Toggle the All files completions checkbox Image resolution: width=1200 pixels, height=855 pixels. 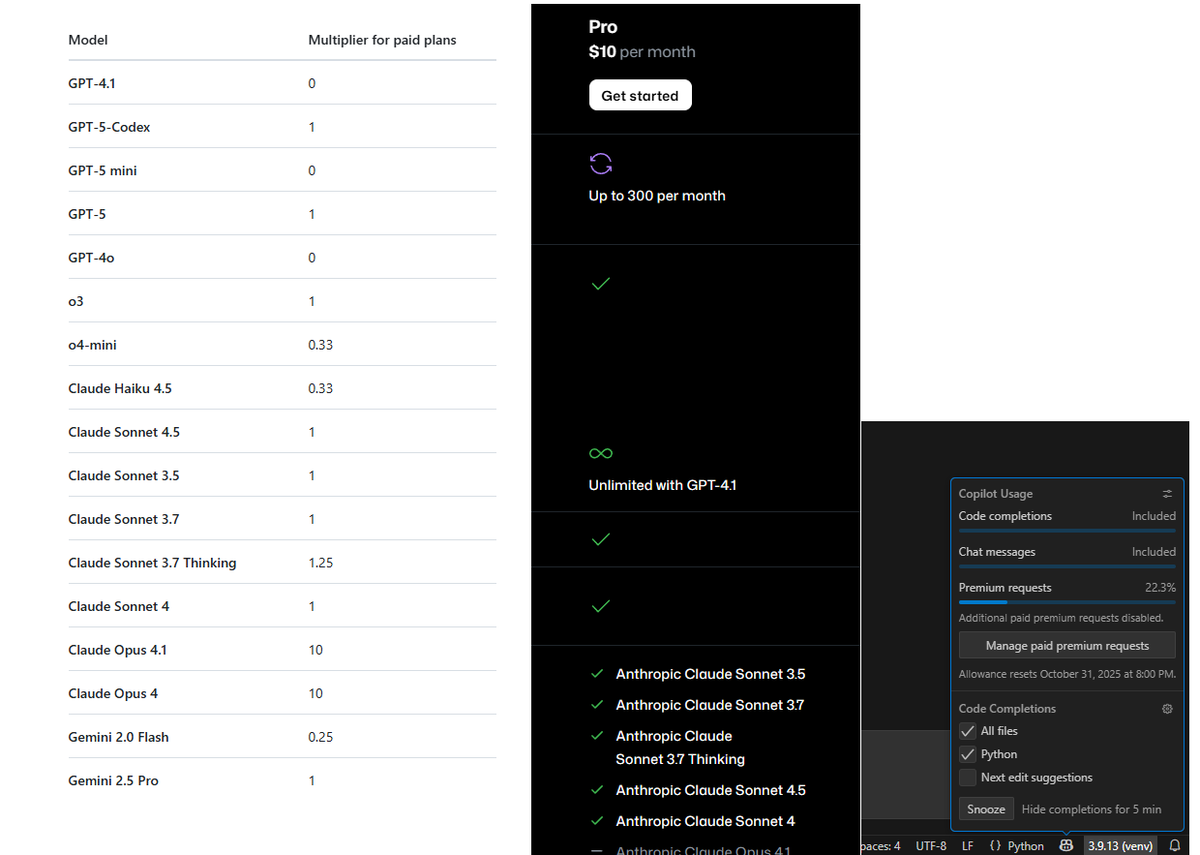[967, 731]
